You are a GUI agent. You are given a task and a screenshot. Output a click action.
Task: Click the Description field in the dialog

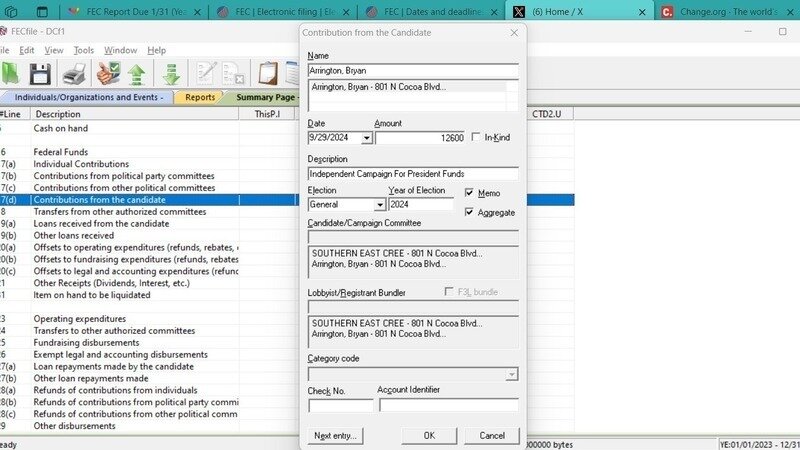(413, 173)
